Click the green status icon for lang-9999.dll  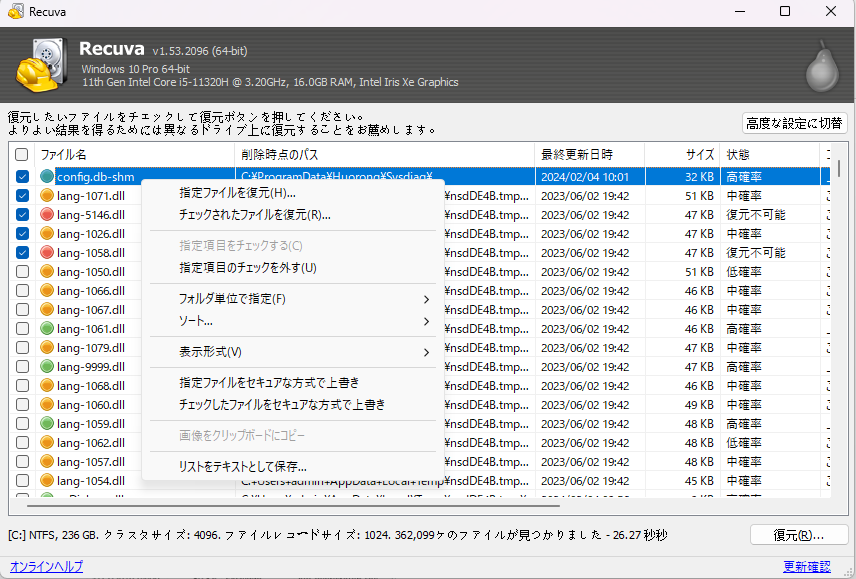pos(47,367)
